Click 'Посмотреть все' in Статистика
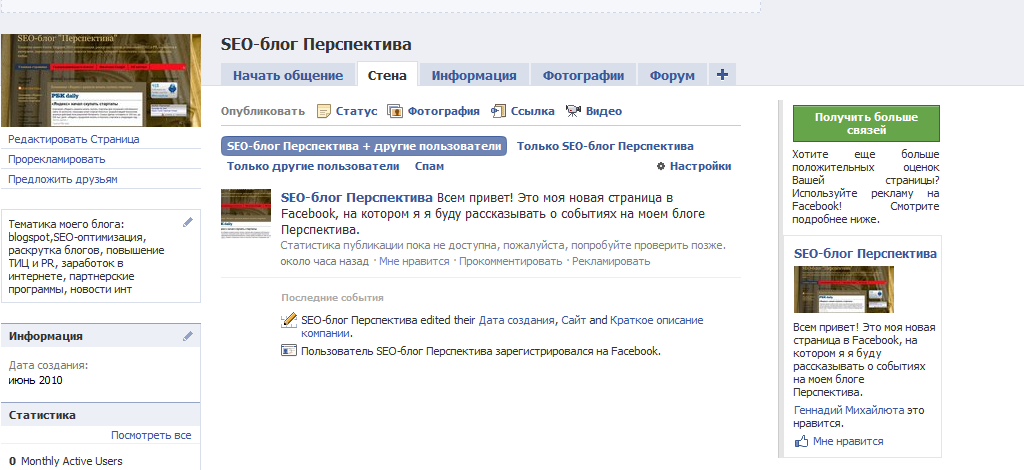 coord(151,435)
